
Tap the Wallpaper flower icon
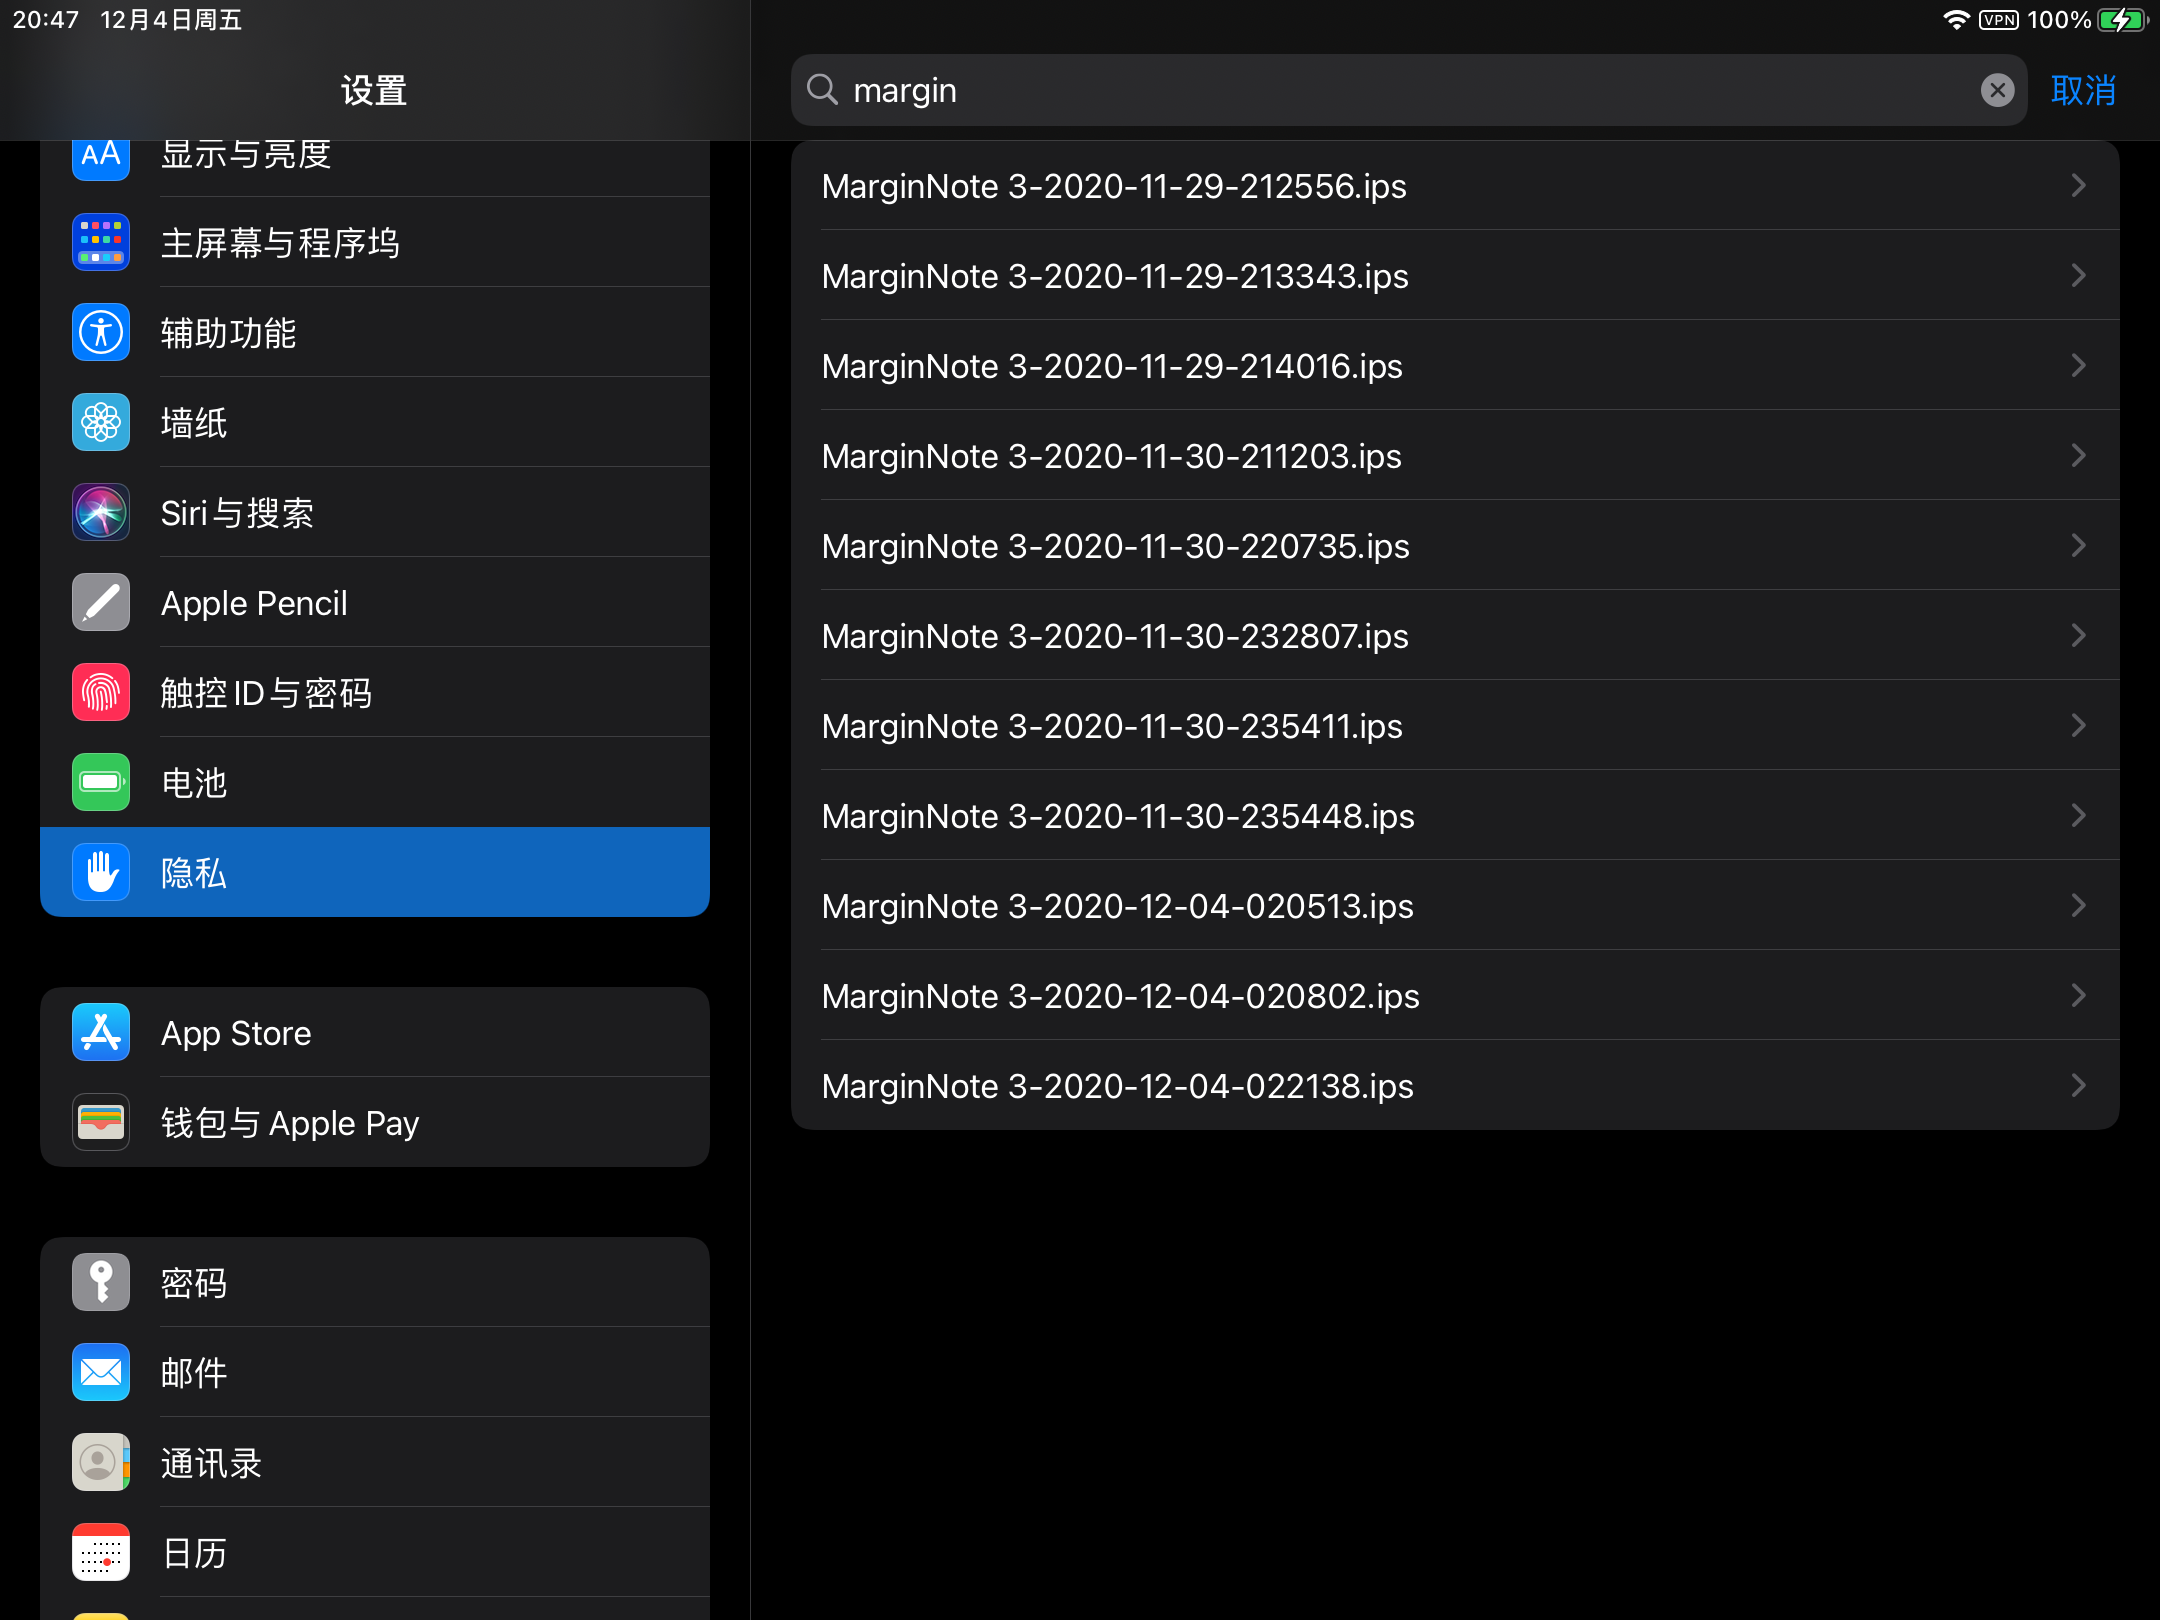pyautogui.click(x=101, y=422)
